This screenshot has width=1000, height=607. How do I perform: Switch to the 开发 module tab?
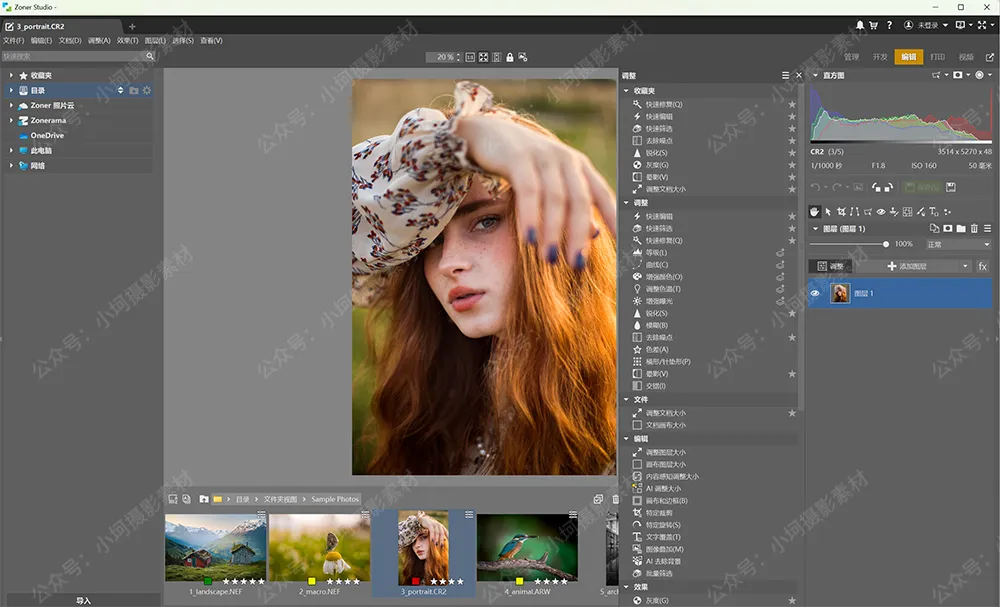(880, 57)
